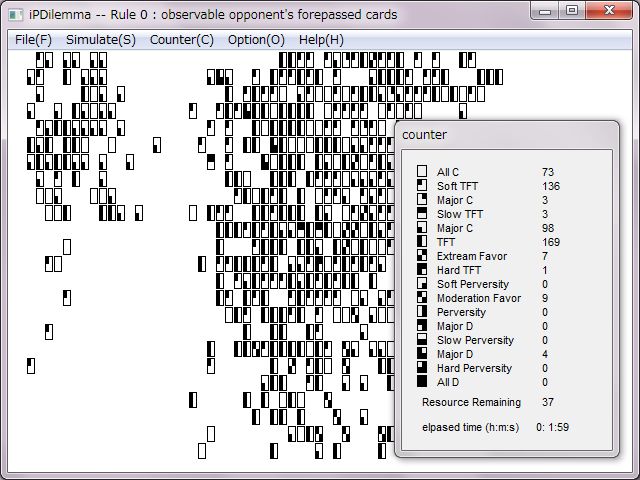Click the legend icon for Major C with count 3
Viewport: 640px width, 480px height.
(x=422, y=199)
